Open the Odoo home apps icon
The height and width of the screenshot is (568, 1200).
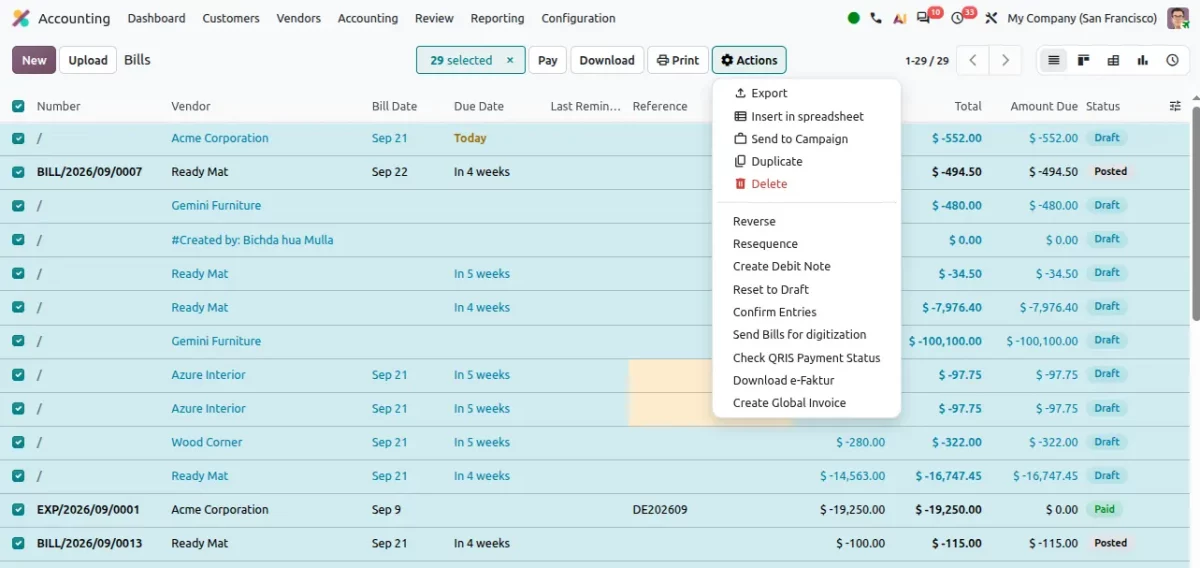tap(20, 18)
